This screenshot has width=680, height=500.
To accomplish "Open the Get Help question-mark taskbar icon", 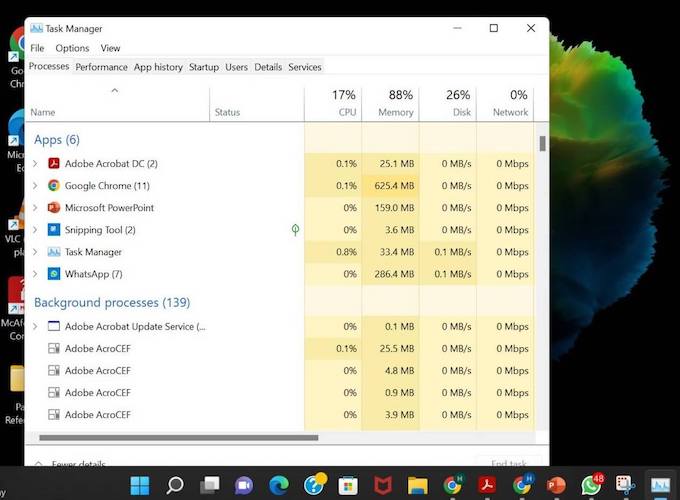I will click(314, 484).
